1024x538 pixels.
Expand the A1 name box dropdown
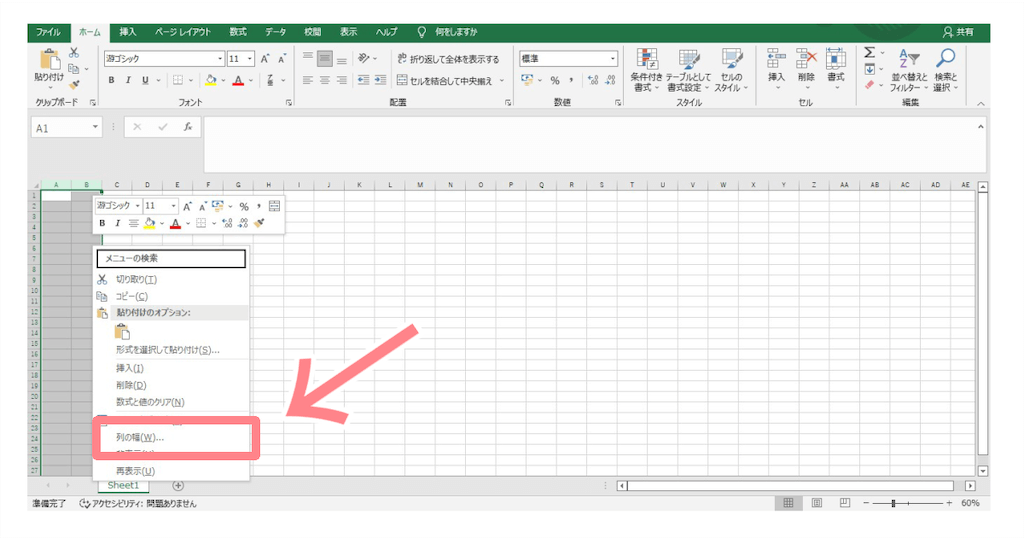pyautogui.click(x=95, y=127)
